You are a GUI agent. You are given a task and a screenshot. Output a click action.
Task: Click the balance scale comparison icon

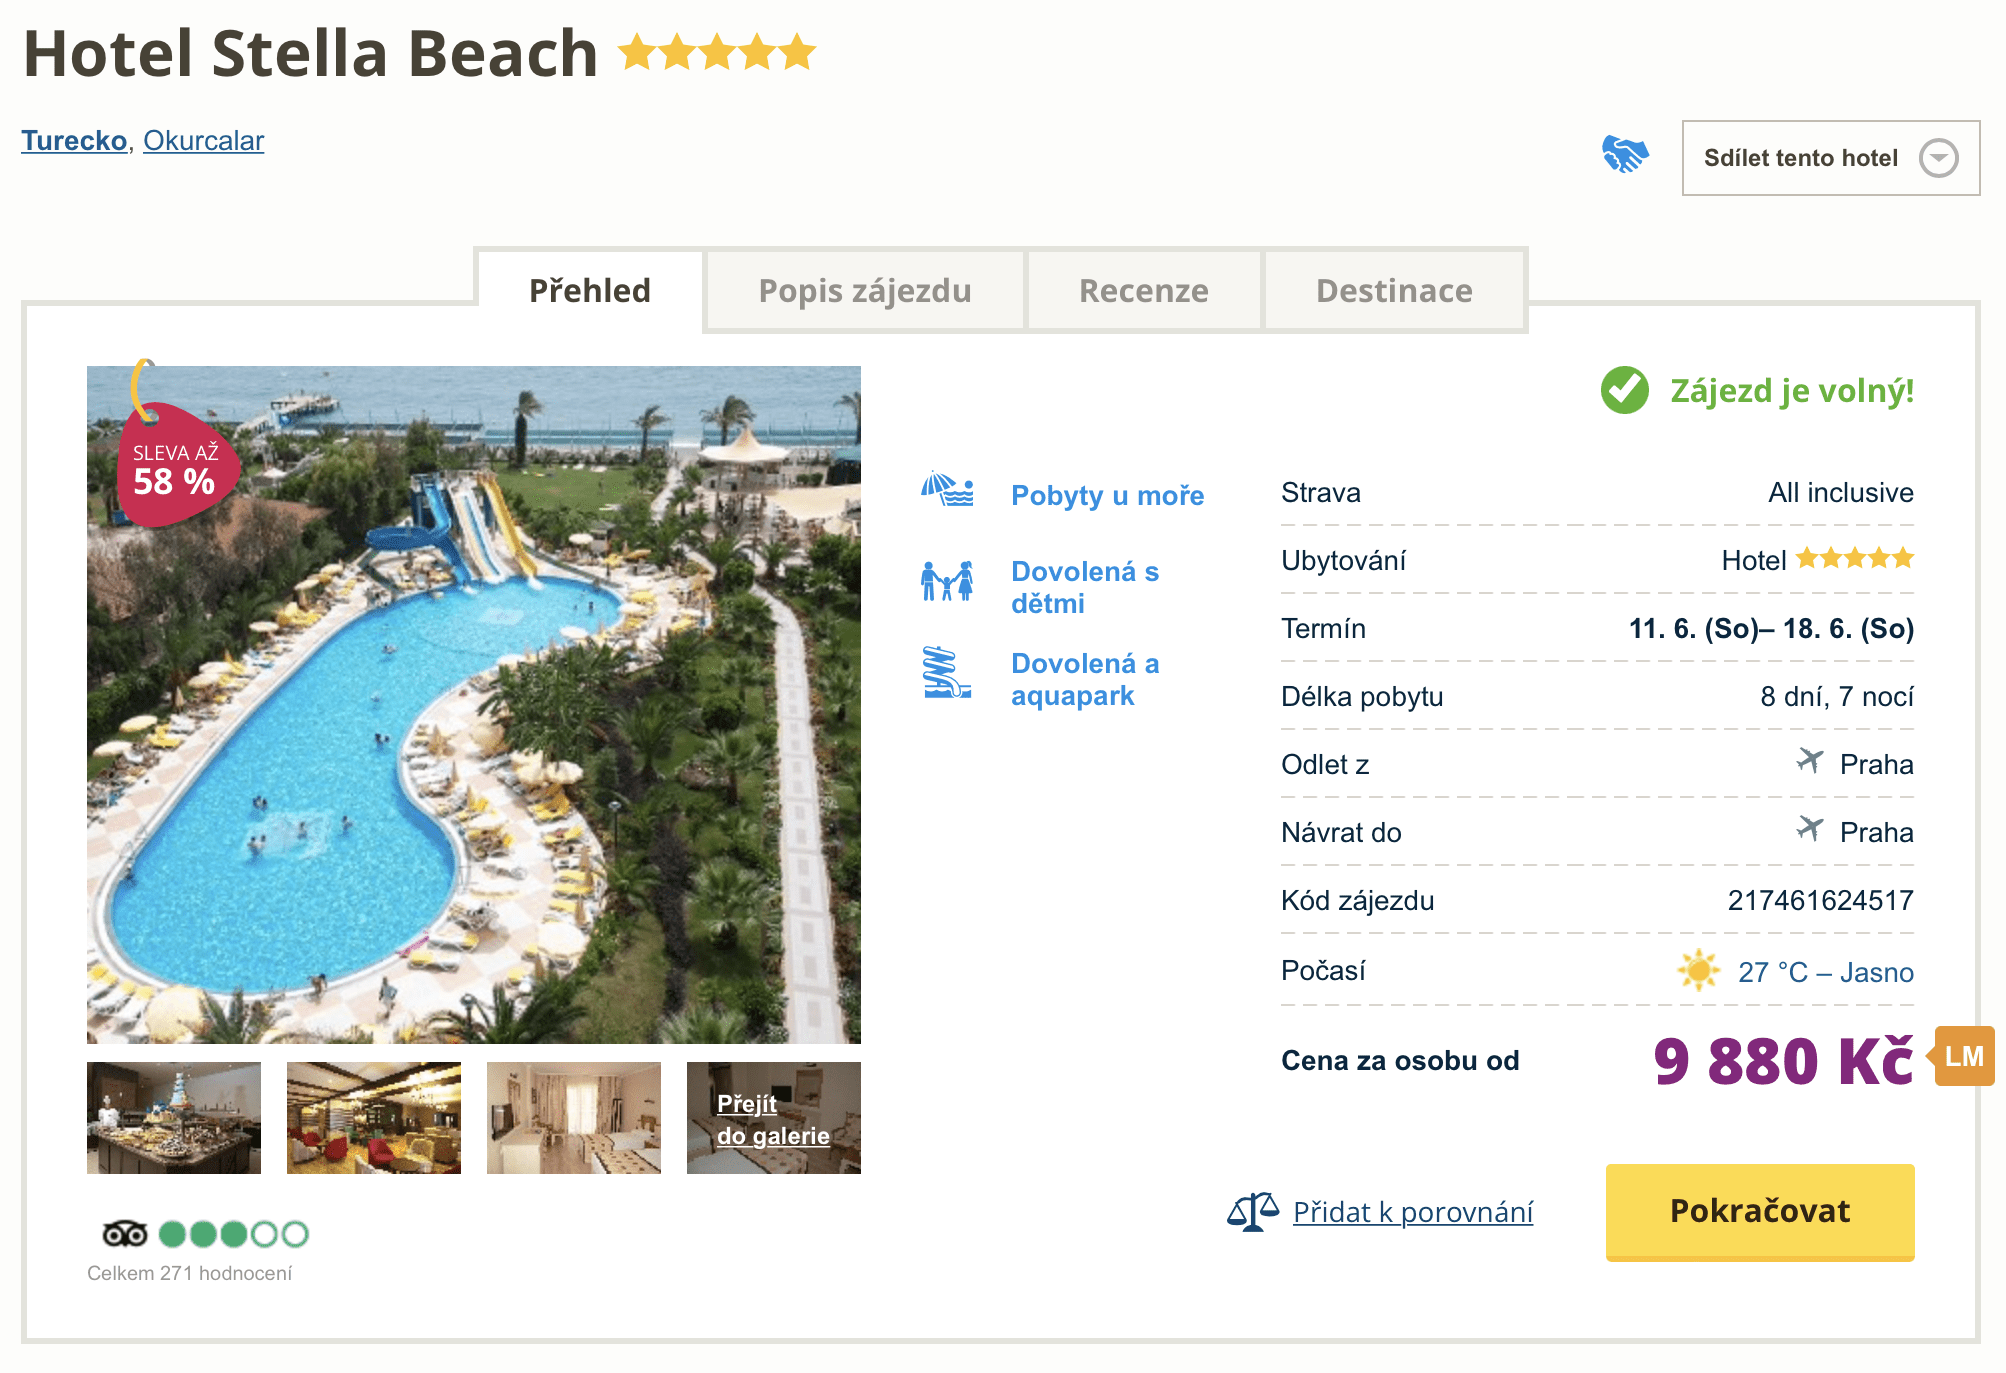(1253, 1212)
